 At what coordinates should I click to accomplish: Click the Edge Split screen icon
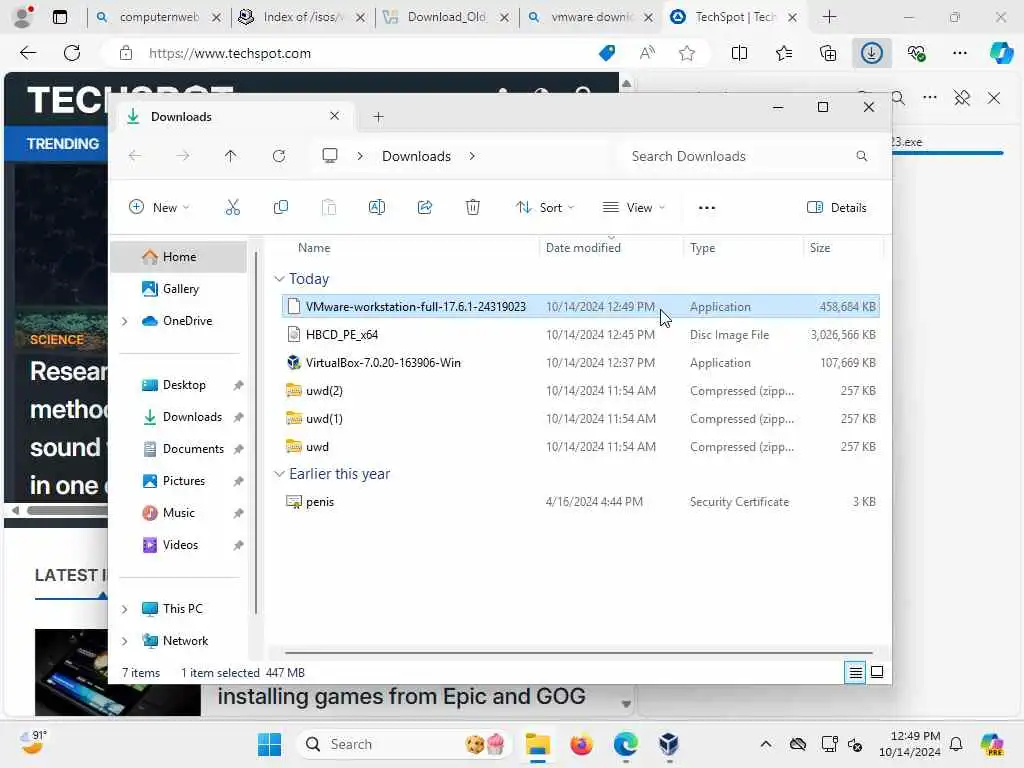tap(739, 53)
